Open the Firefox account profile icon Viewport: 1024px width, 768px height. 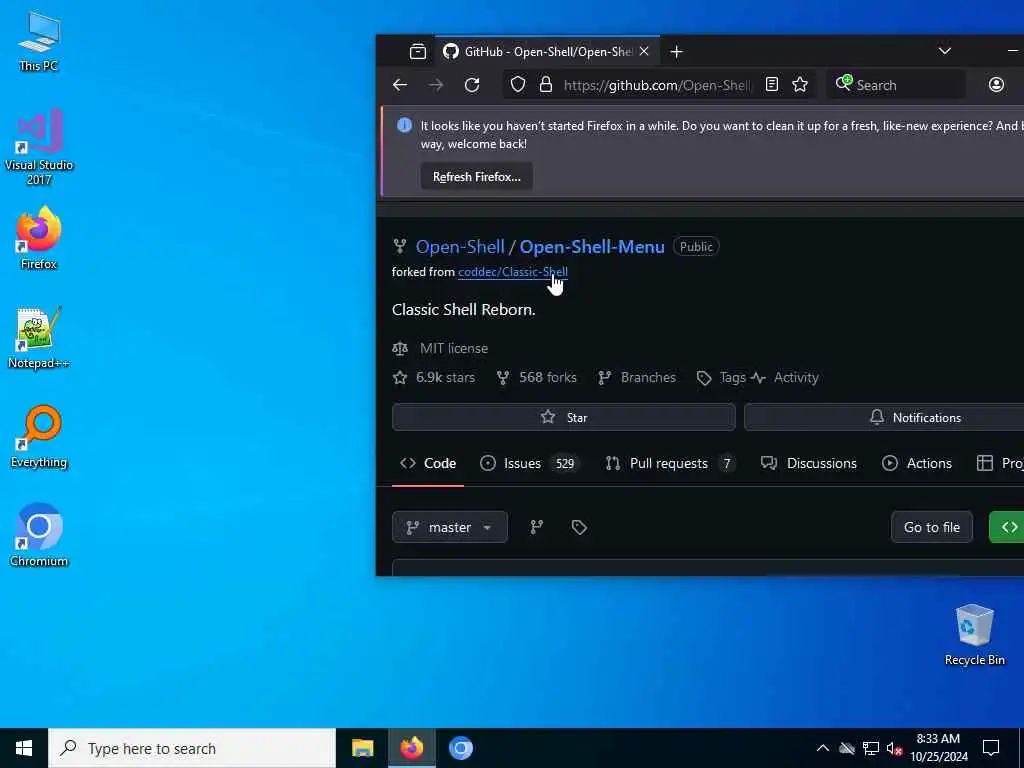coord(996,85)
